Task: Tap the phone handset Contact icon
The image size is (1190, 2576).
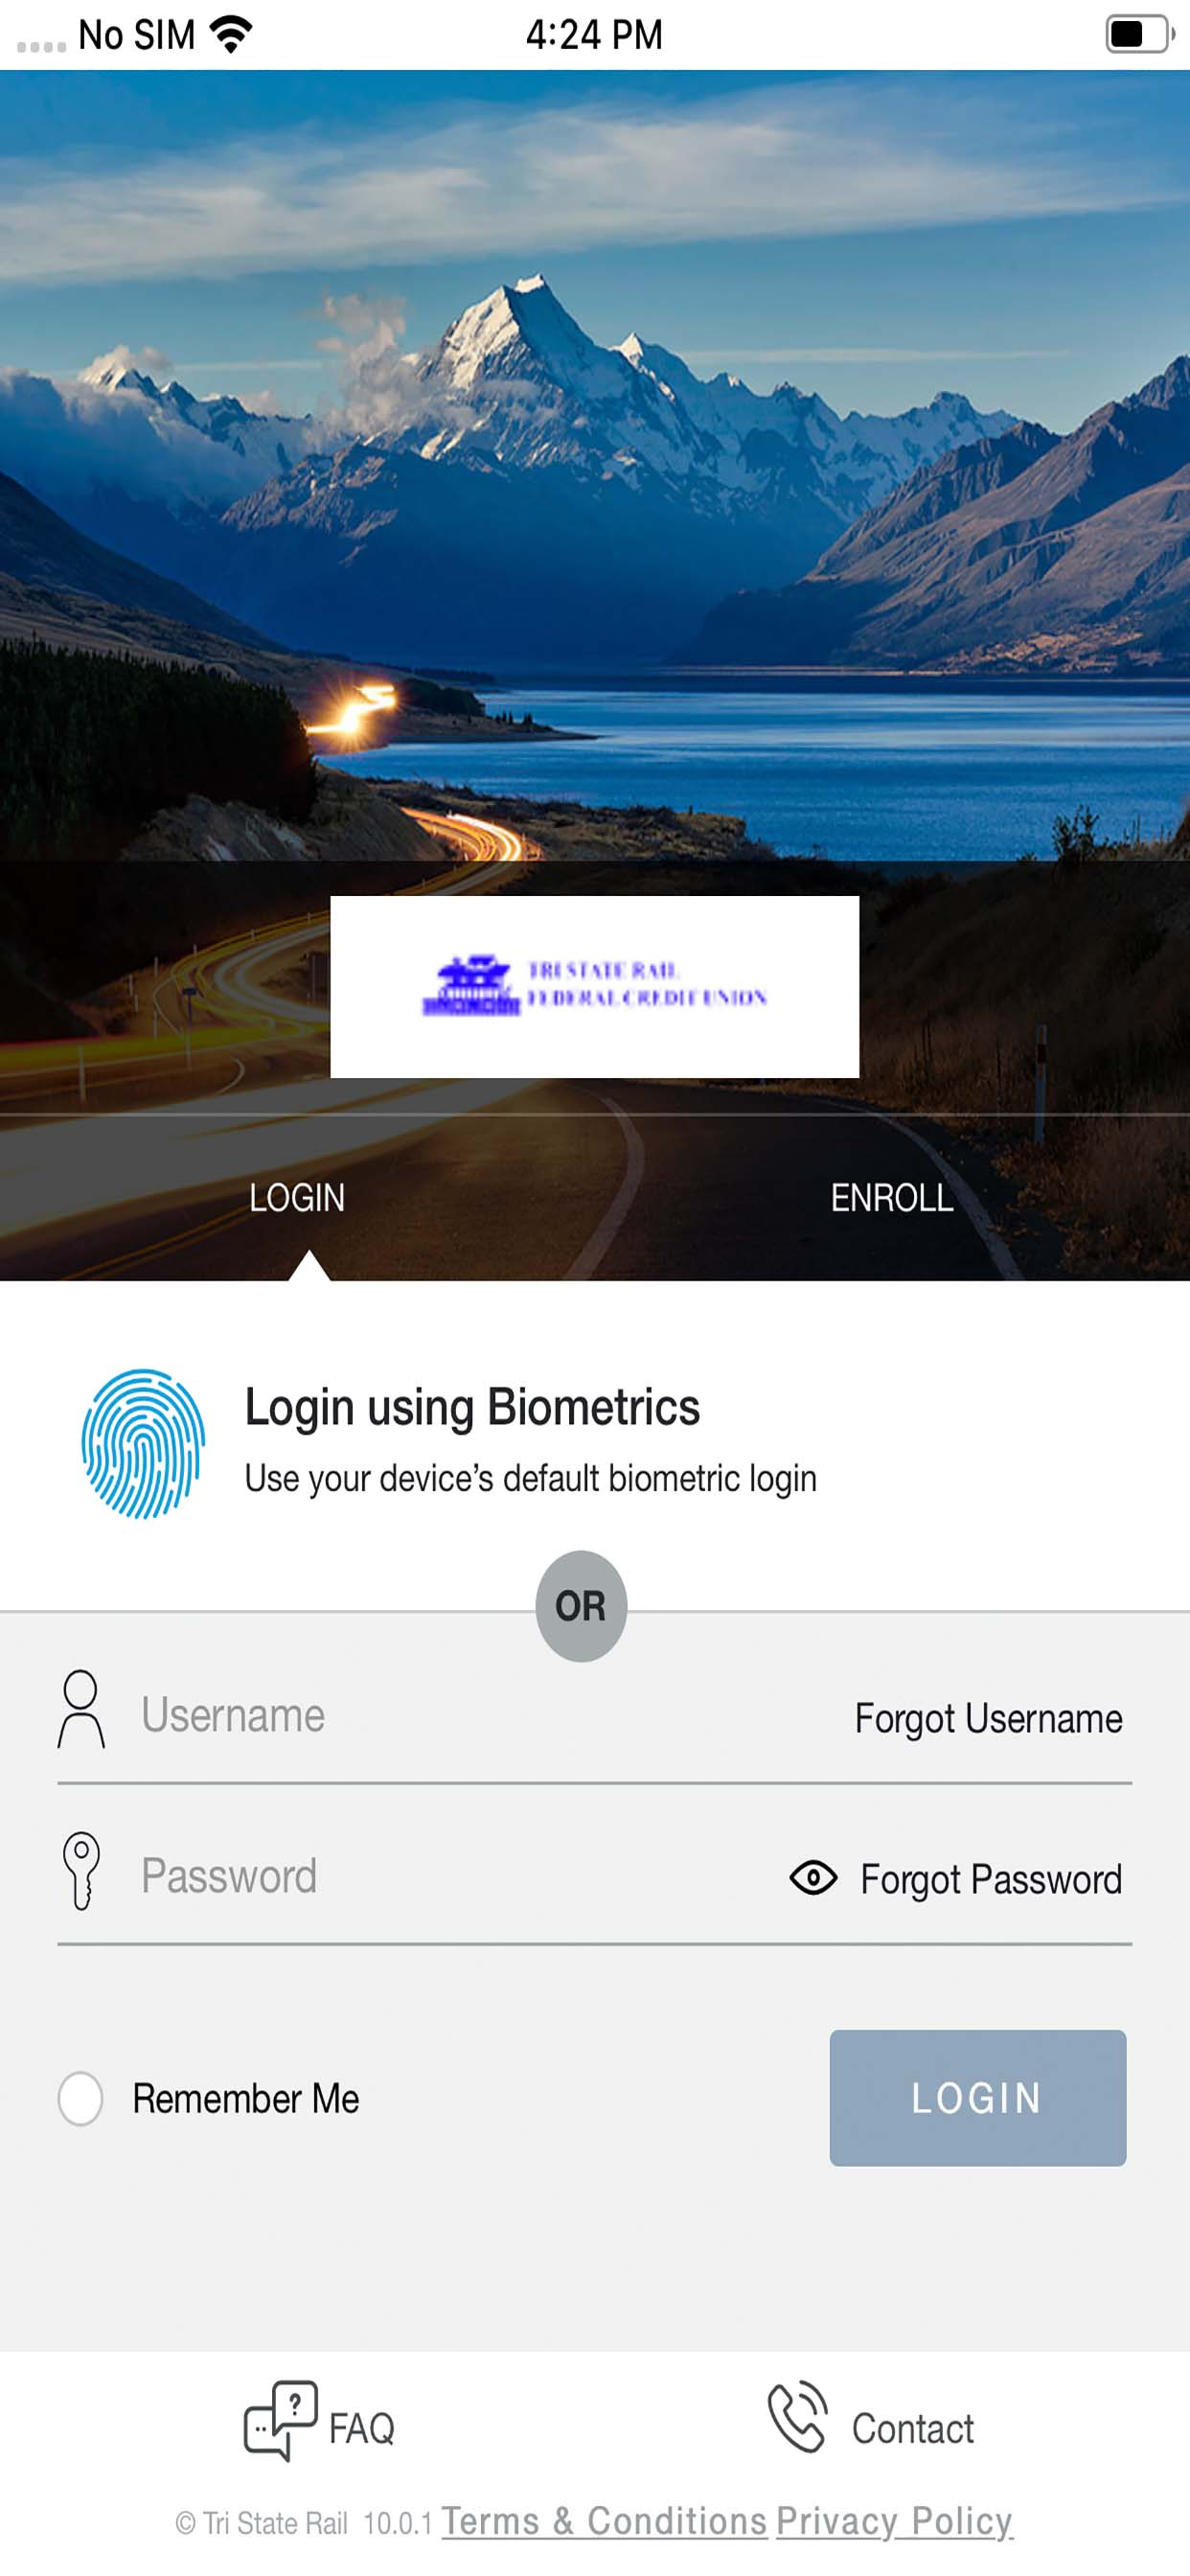Action: [x=797, y=2417]
